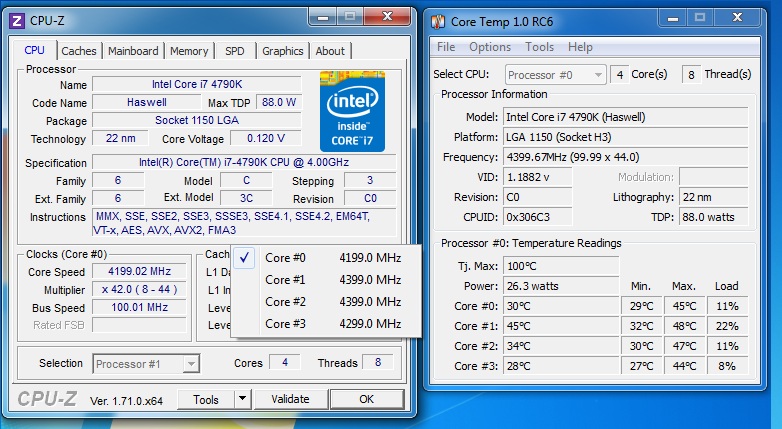Click the Technology value 22 nm in CPU-Z

pos(120,138)
